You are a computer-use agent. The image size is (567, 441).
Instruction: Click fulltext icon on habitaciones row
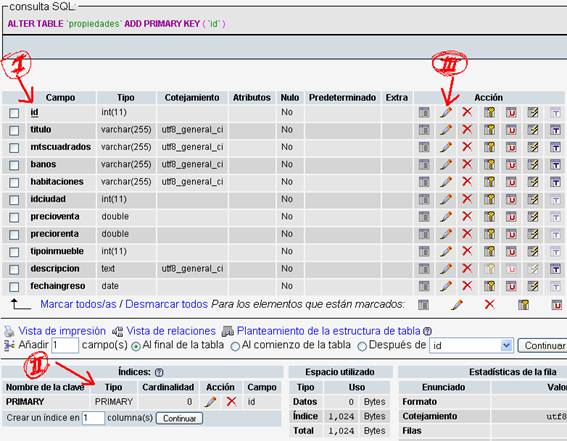(x=555, y=181)
